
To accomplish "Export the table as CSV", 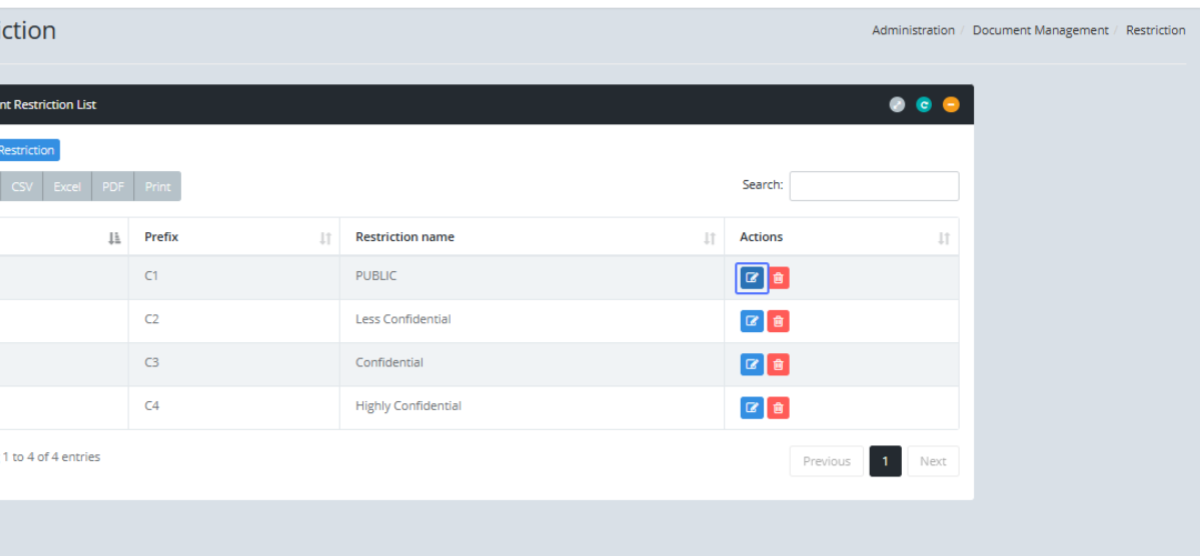I will [x=22, y=187].
